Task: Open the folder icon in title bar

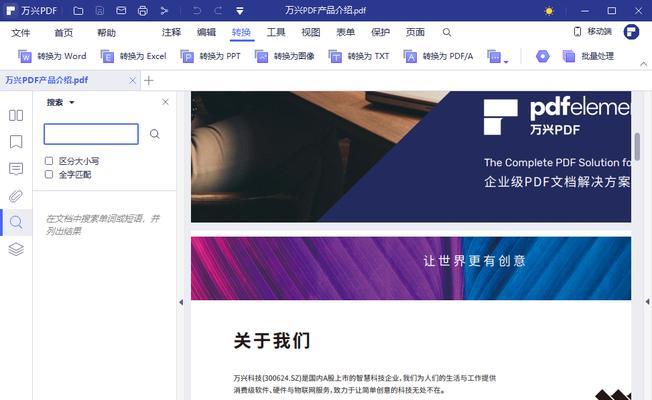Action: click(x=78, y=10)
